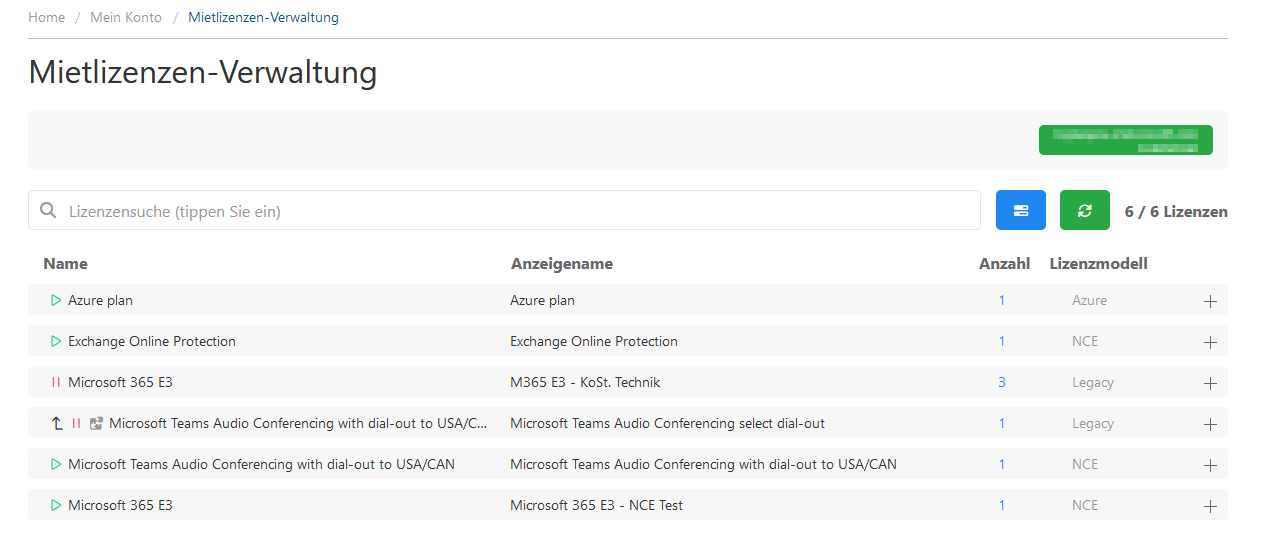Expand the M365 E3 - KoSt. Technik row

click(1210, 383)
